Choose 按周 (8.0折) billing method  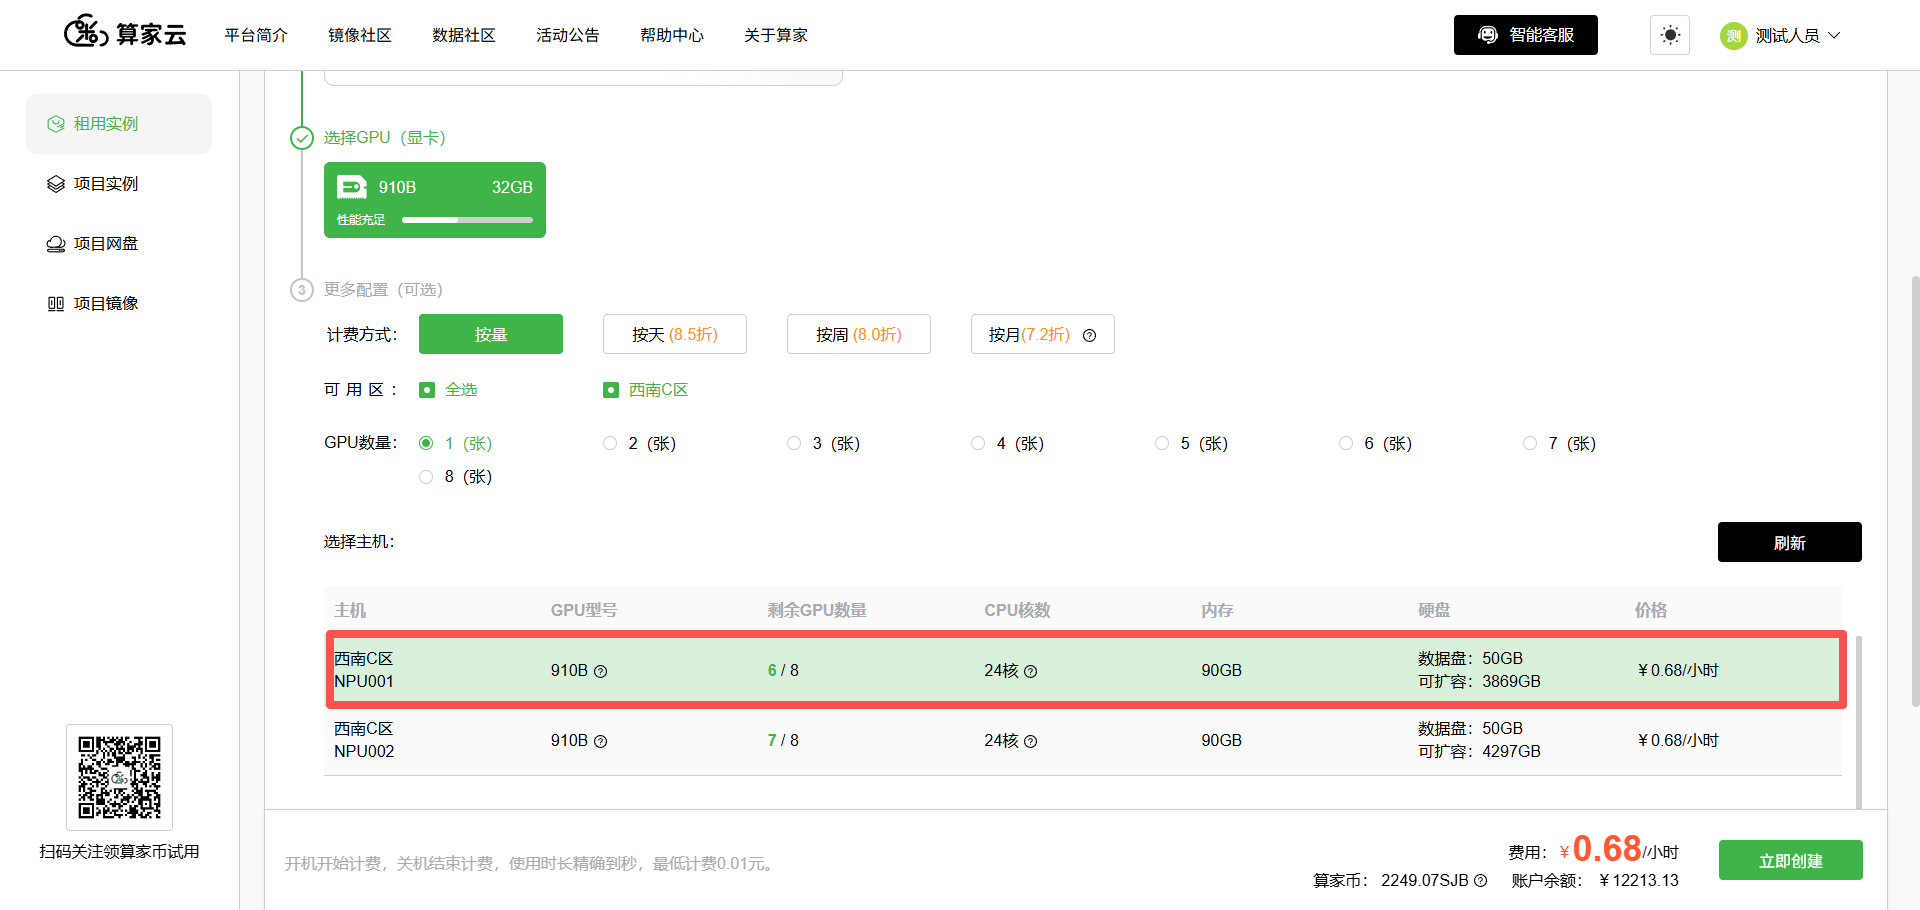(859, 334)
